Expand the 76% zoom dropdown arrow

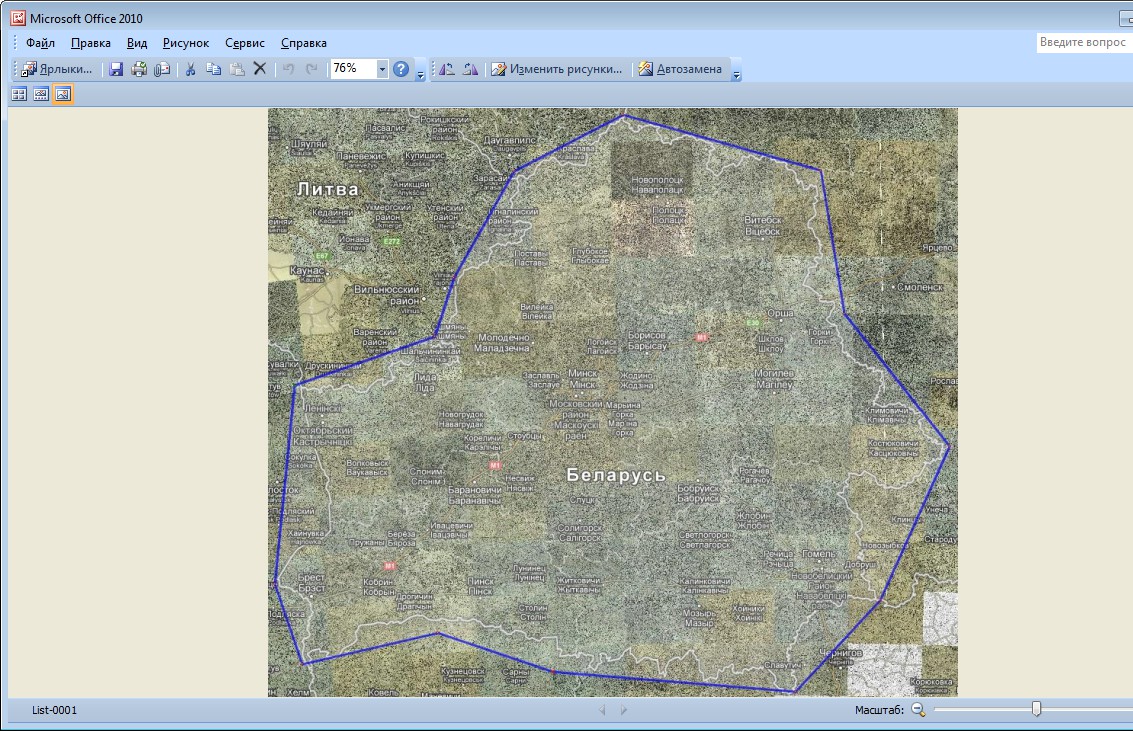382,69
